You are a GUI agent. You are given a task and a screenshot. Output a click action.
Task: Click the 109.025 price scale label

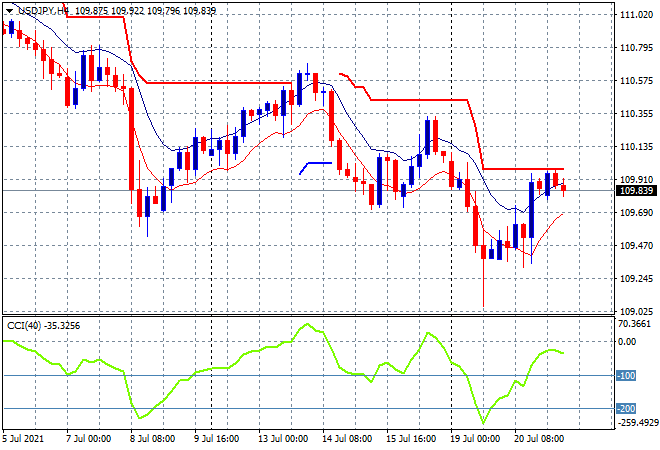(636, 312)
